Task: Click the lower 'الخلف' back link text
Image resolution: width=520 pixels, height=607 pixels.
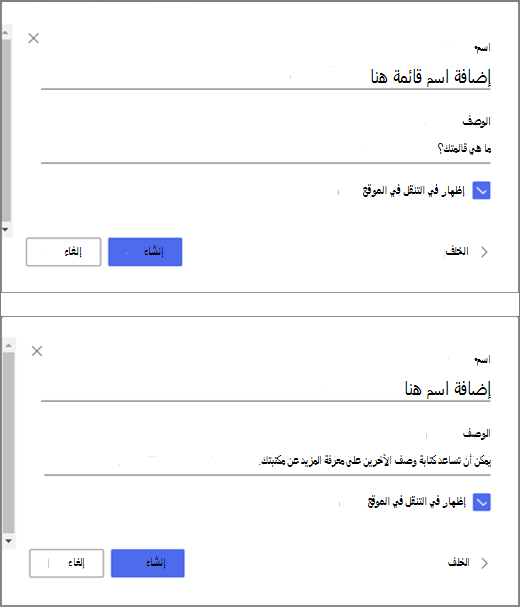Action: click(x=458, y=562)
